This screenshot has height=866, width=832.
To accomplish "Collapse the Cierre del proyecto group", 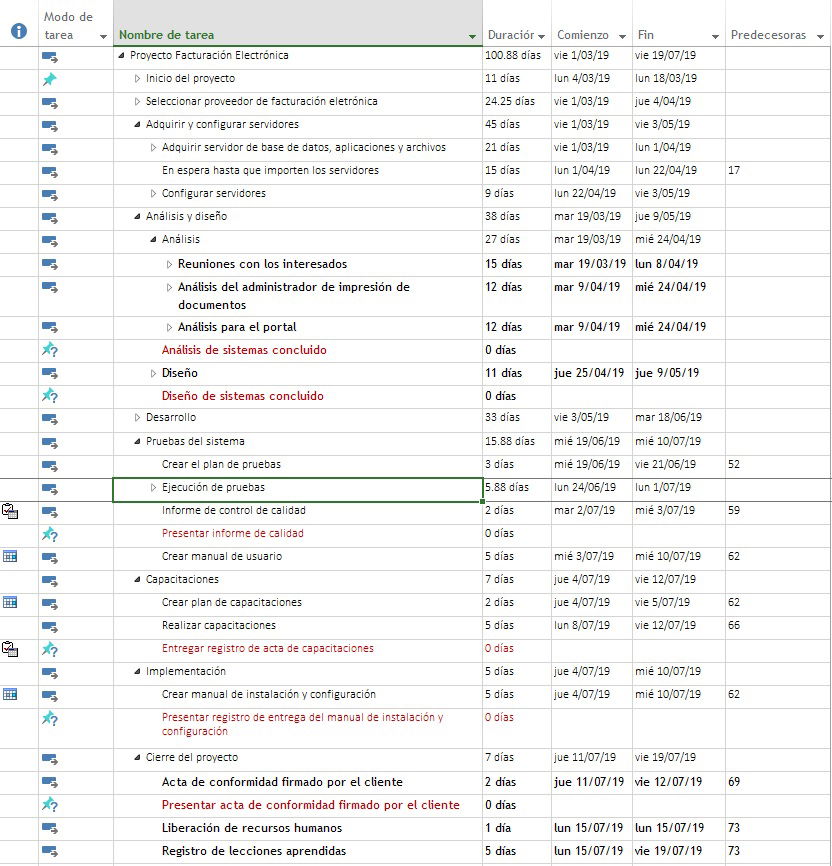I will tap(138, 757).
